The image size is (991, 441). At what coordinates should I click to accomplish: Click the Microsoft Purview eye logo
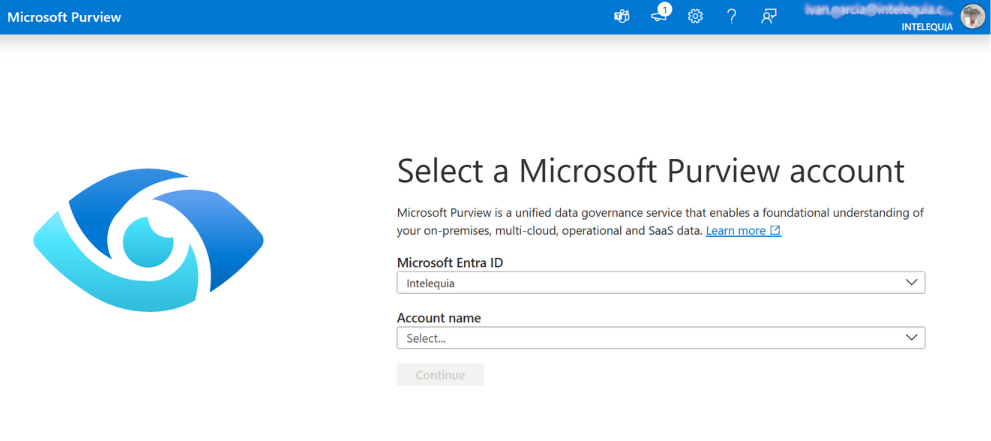coord(149,241)
